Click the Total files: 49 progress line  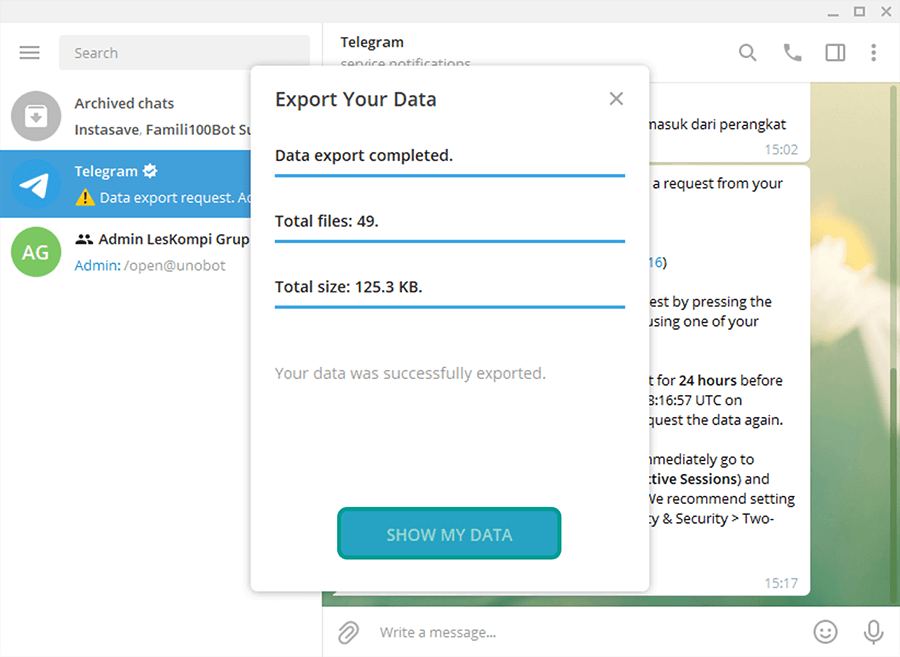coord(449,241)
